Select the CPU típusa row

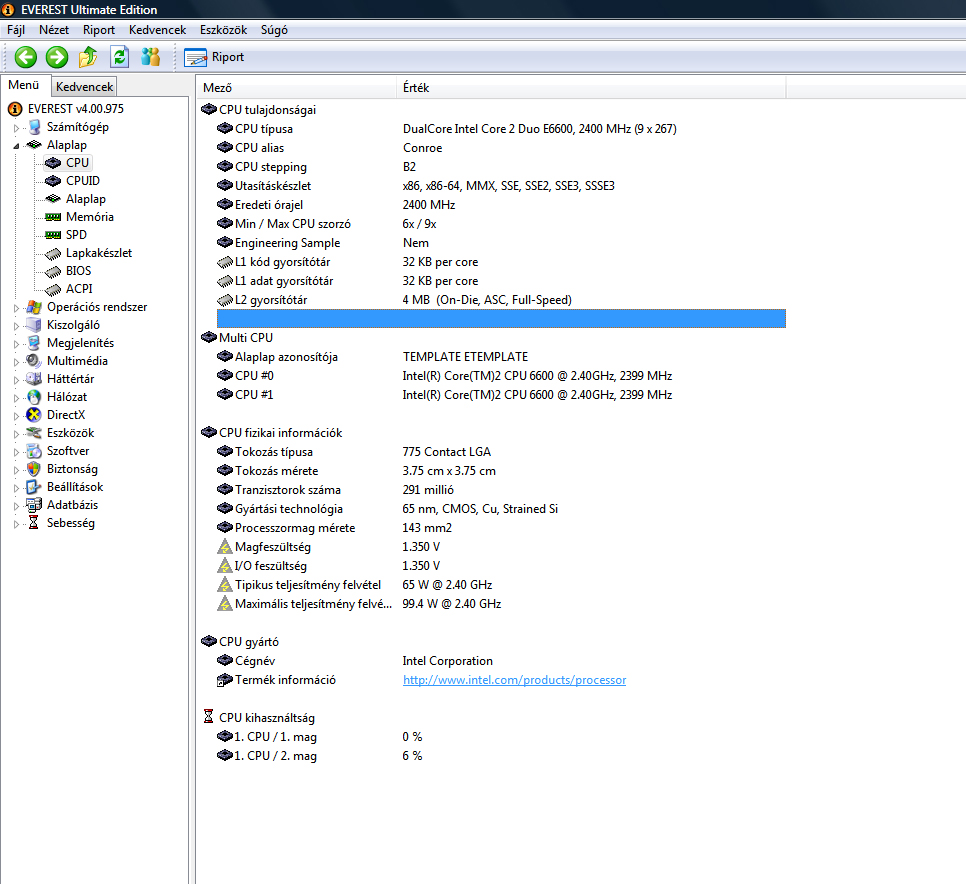pos(501,129)
